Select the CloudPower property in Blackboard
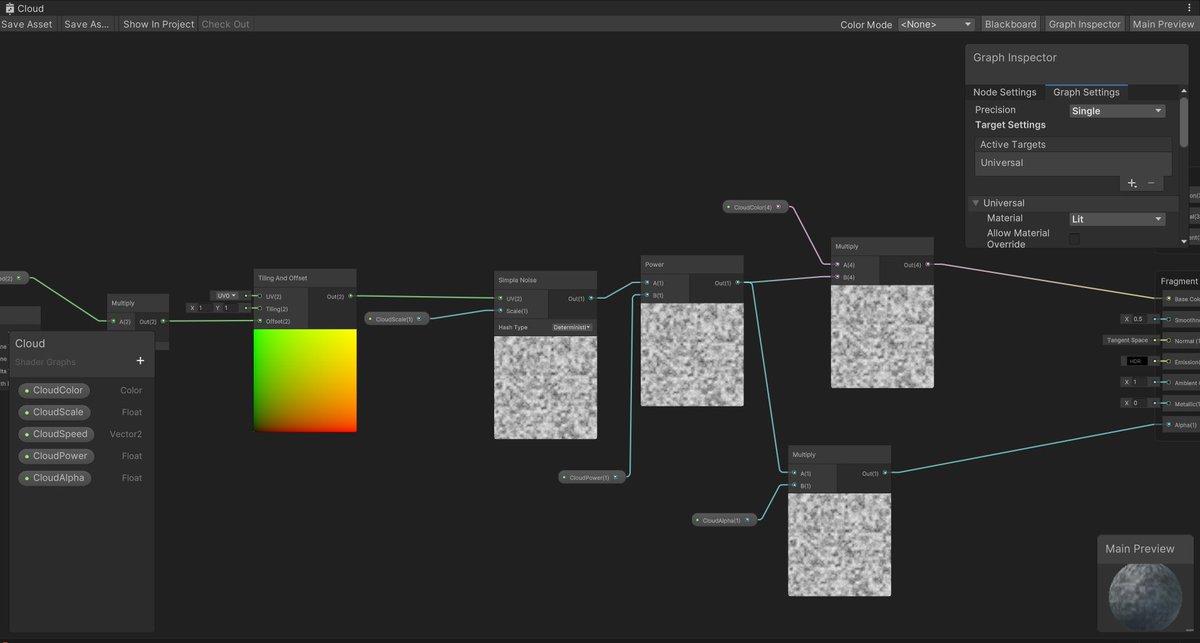The width and height of the screenshot is (1200, 643). [x=56, y=456]
